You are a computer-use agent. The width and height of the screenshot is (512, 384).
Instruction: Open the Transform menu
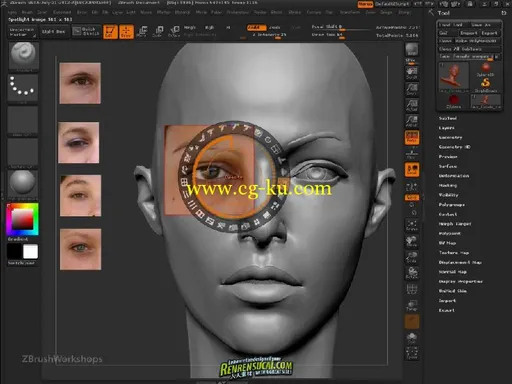click(x=350, y=12)
